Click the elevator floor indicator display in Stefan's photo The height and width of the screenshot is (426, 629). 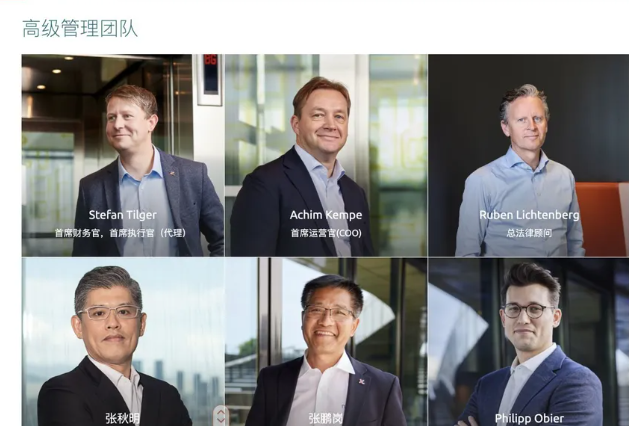(x=211, y=75)
